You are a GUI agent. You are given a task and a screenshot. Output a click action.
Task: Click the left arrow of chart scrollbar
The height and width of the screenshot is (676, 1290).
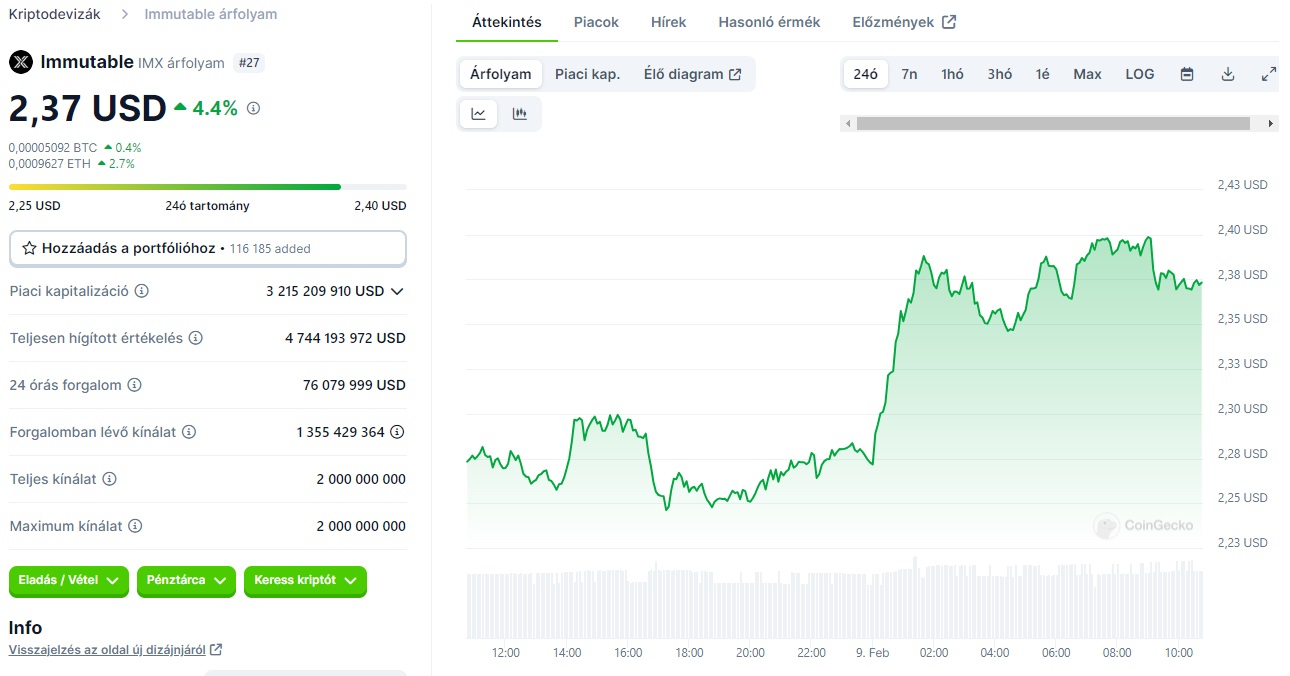849,124
